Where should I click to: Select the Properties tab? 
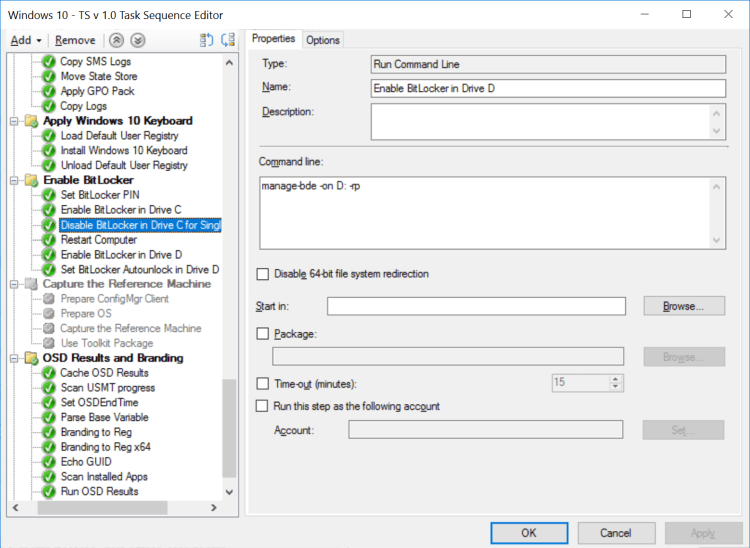click(273, 39)
